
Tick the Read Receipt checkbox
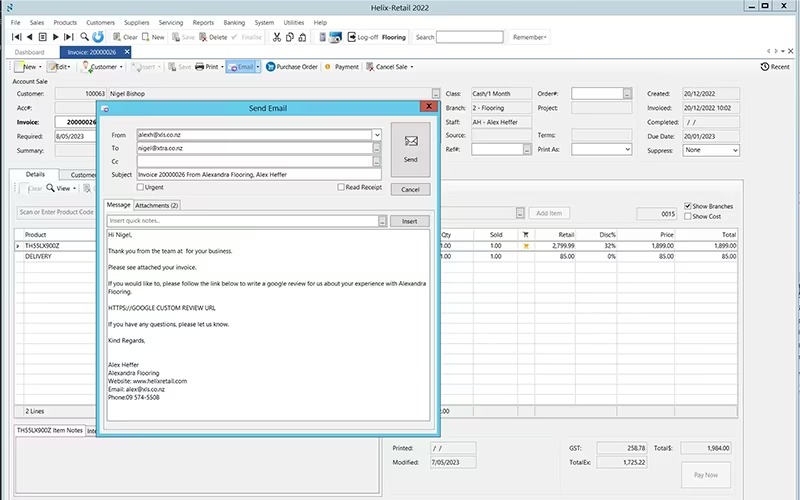pos(341,187)
